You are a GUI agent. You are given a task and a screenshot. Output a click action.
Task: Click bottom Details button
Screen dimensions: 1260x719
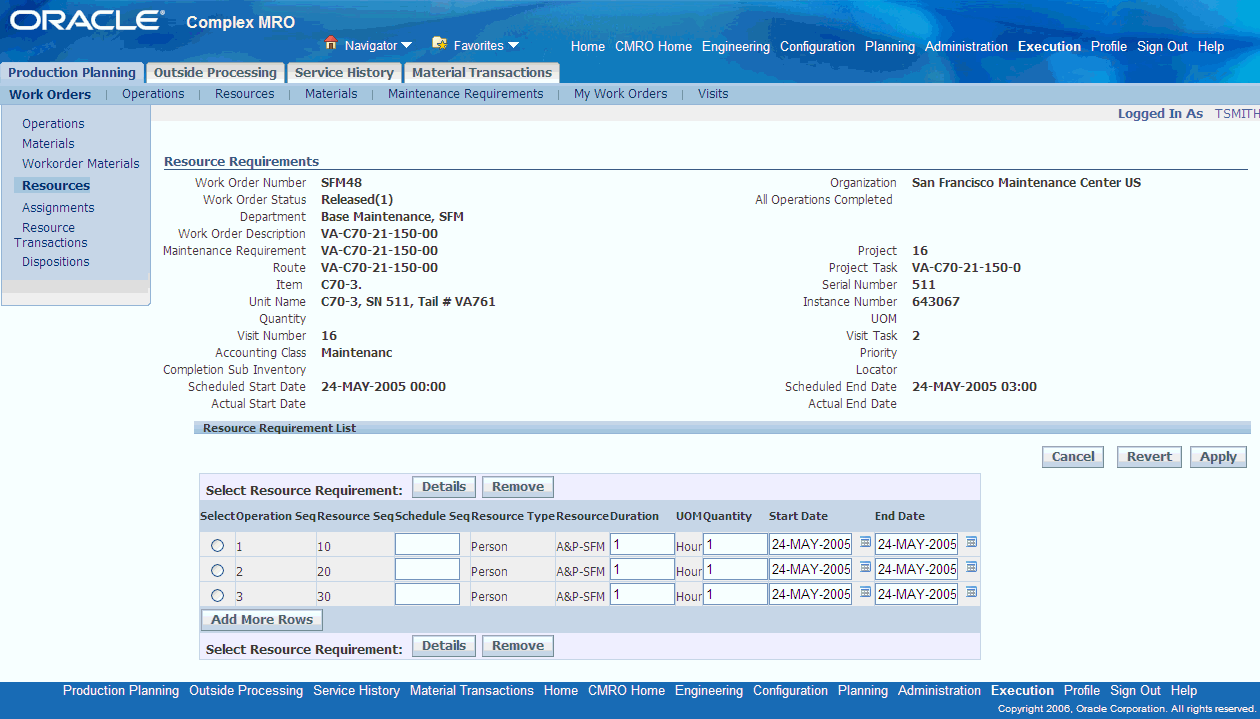pyautogui.click(x=444, y=646)
